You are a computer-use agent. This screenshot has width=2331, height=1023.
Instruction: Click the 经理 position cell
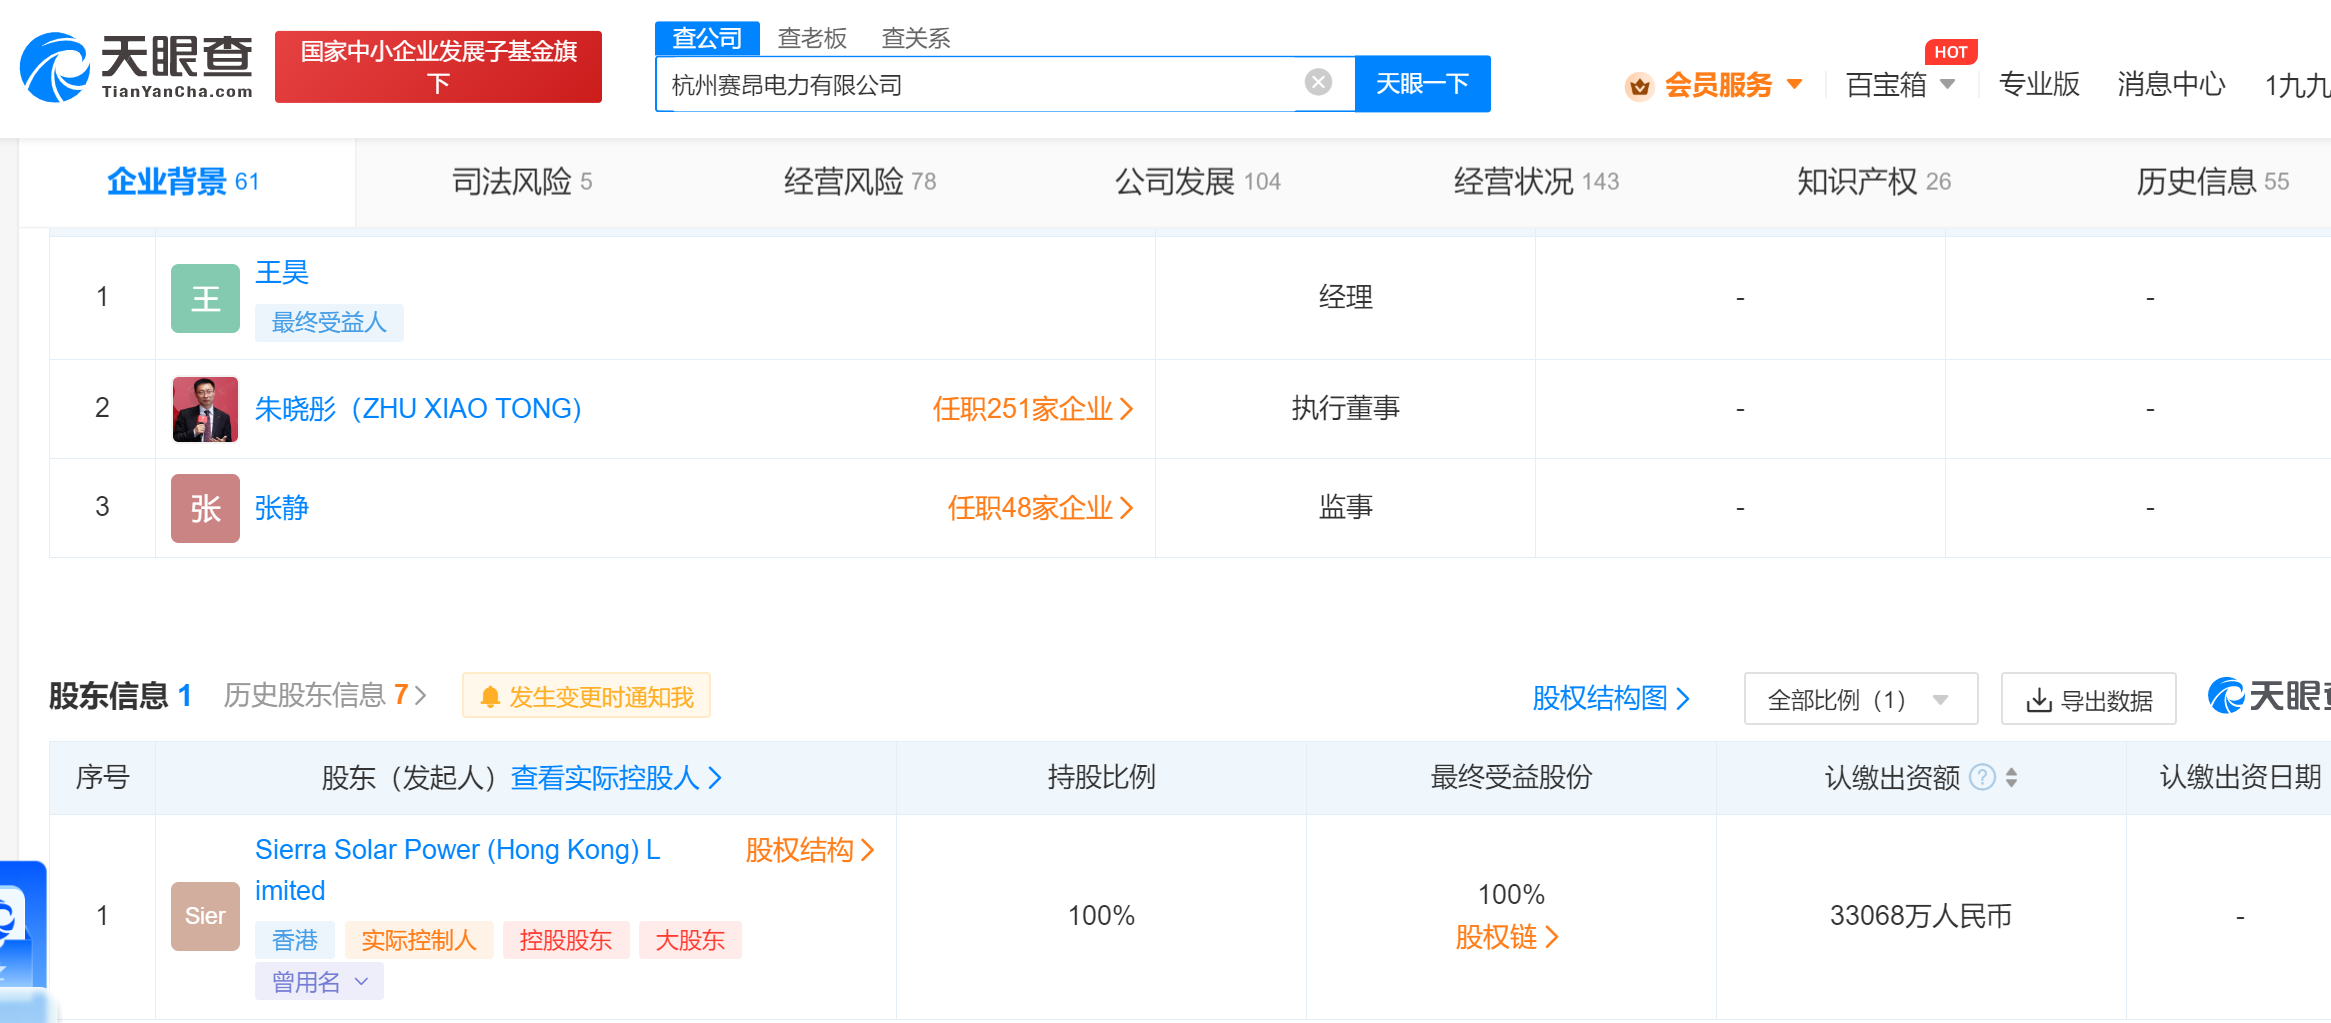click(x=1345, y=297)
